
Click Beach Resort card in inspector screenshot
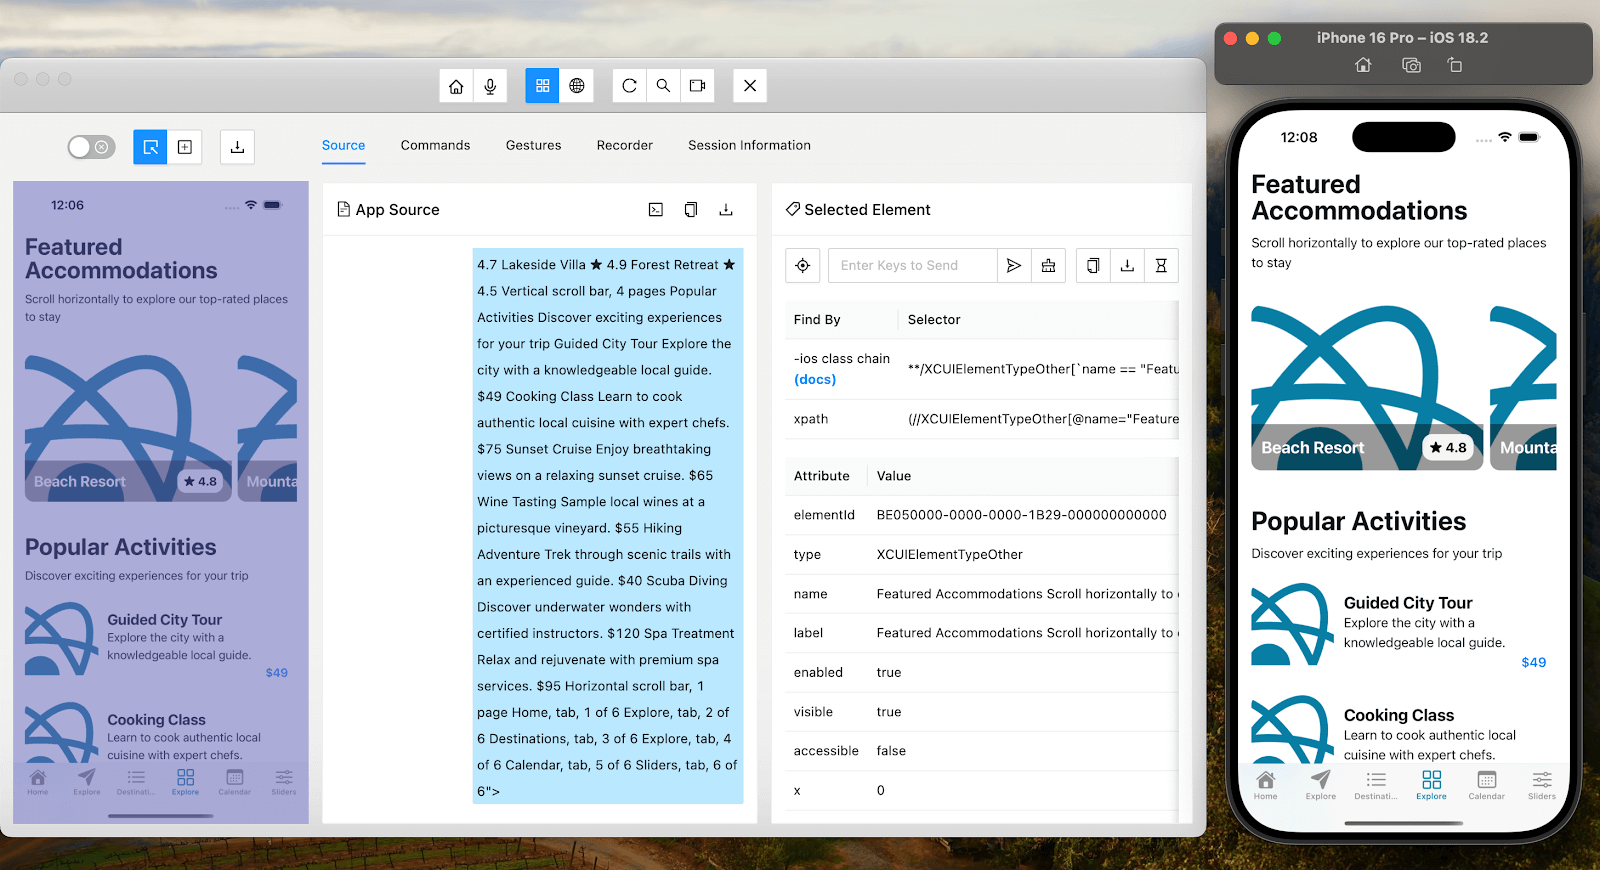pos(128,428)
